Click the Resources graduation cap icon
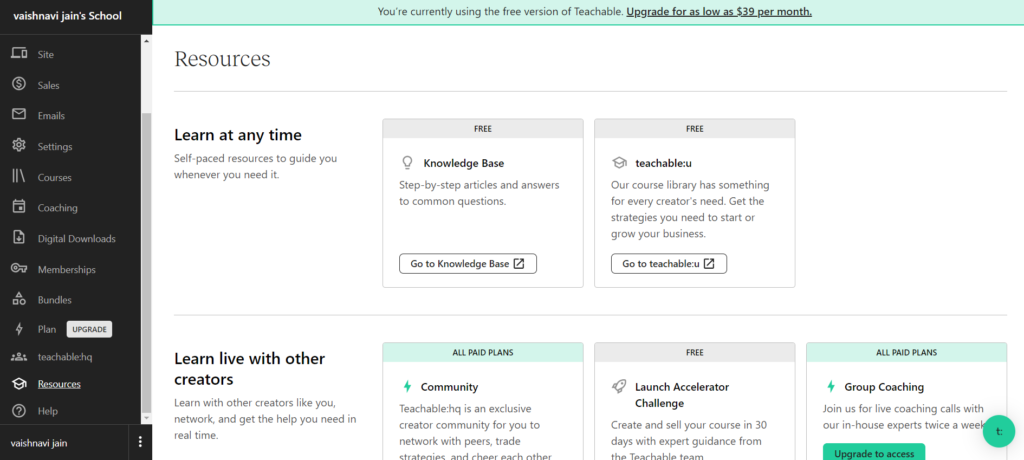 click(x=19, y=384)
